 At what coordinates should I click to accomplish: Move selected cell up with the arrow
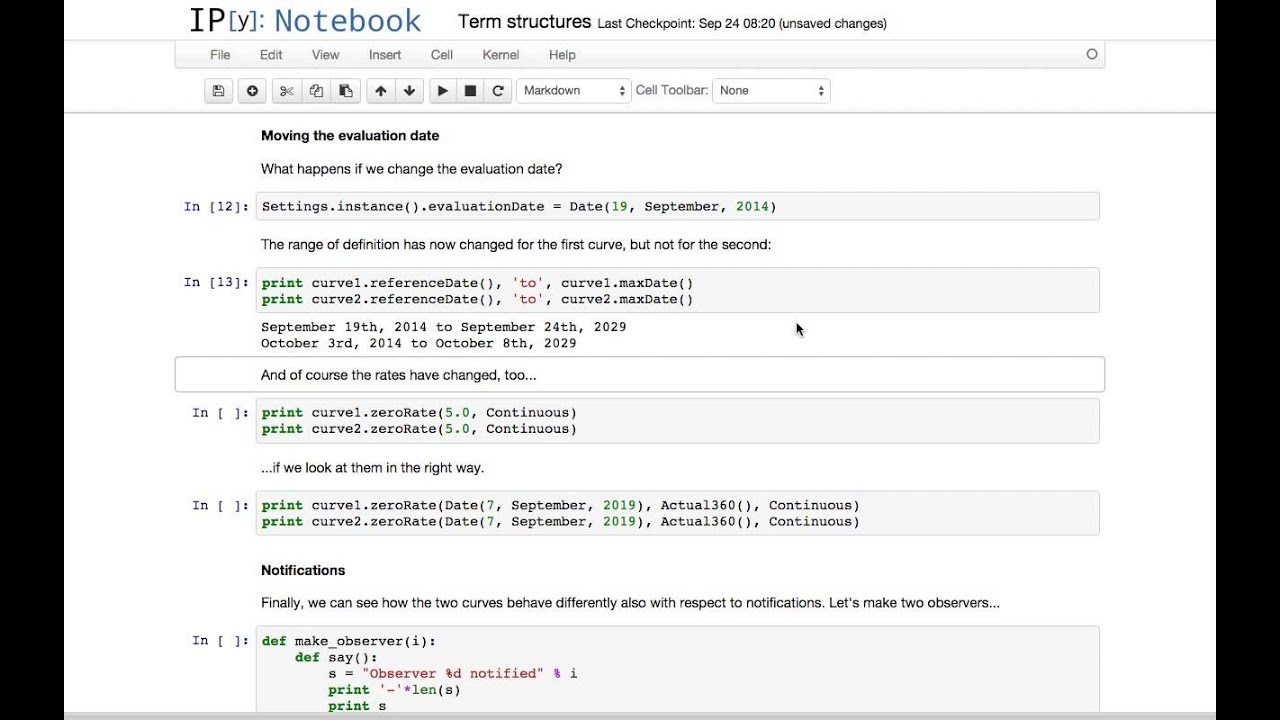[380, 91]
